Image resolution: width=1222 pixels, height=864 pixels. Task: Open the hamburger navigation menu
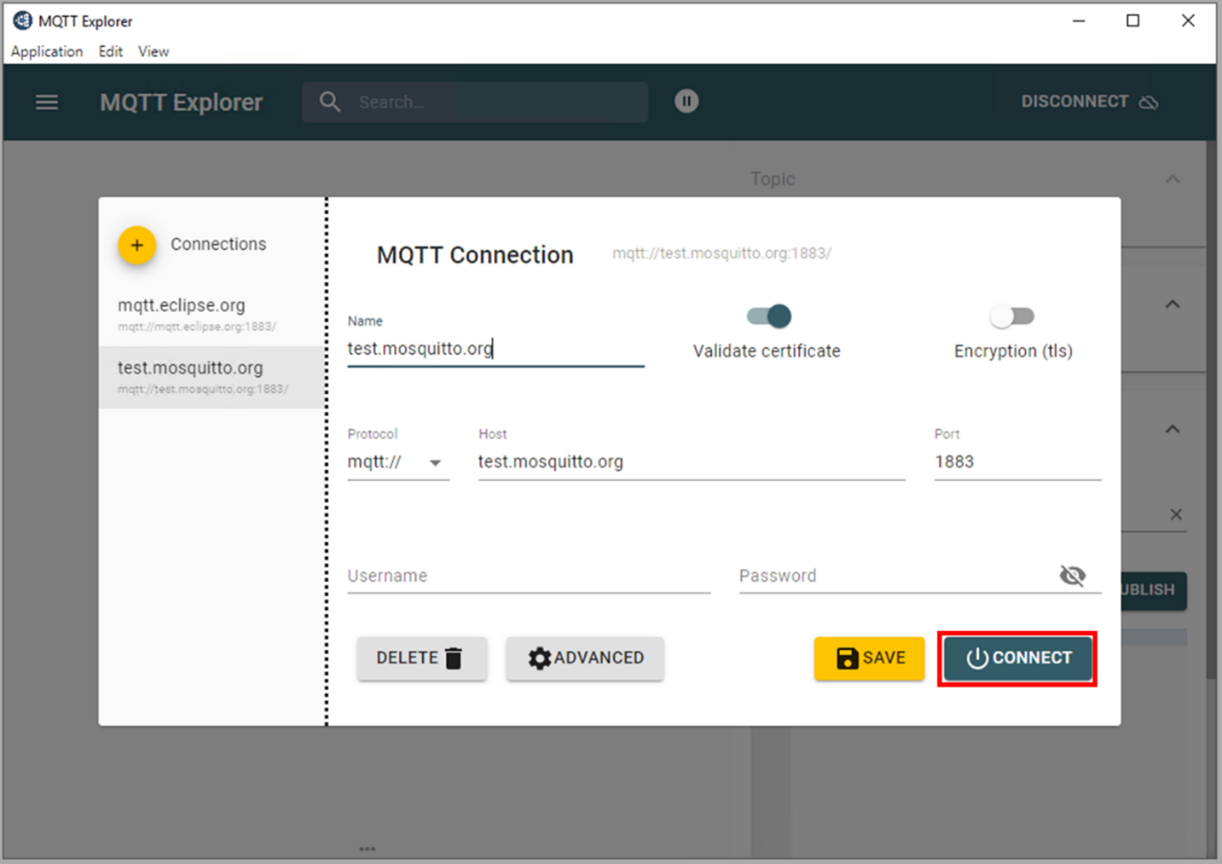(x=47, y=102)
